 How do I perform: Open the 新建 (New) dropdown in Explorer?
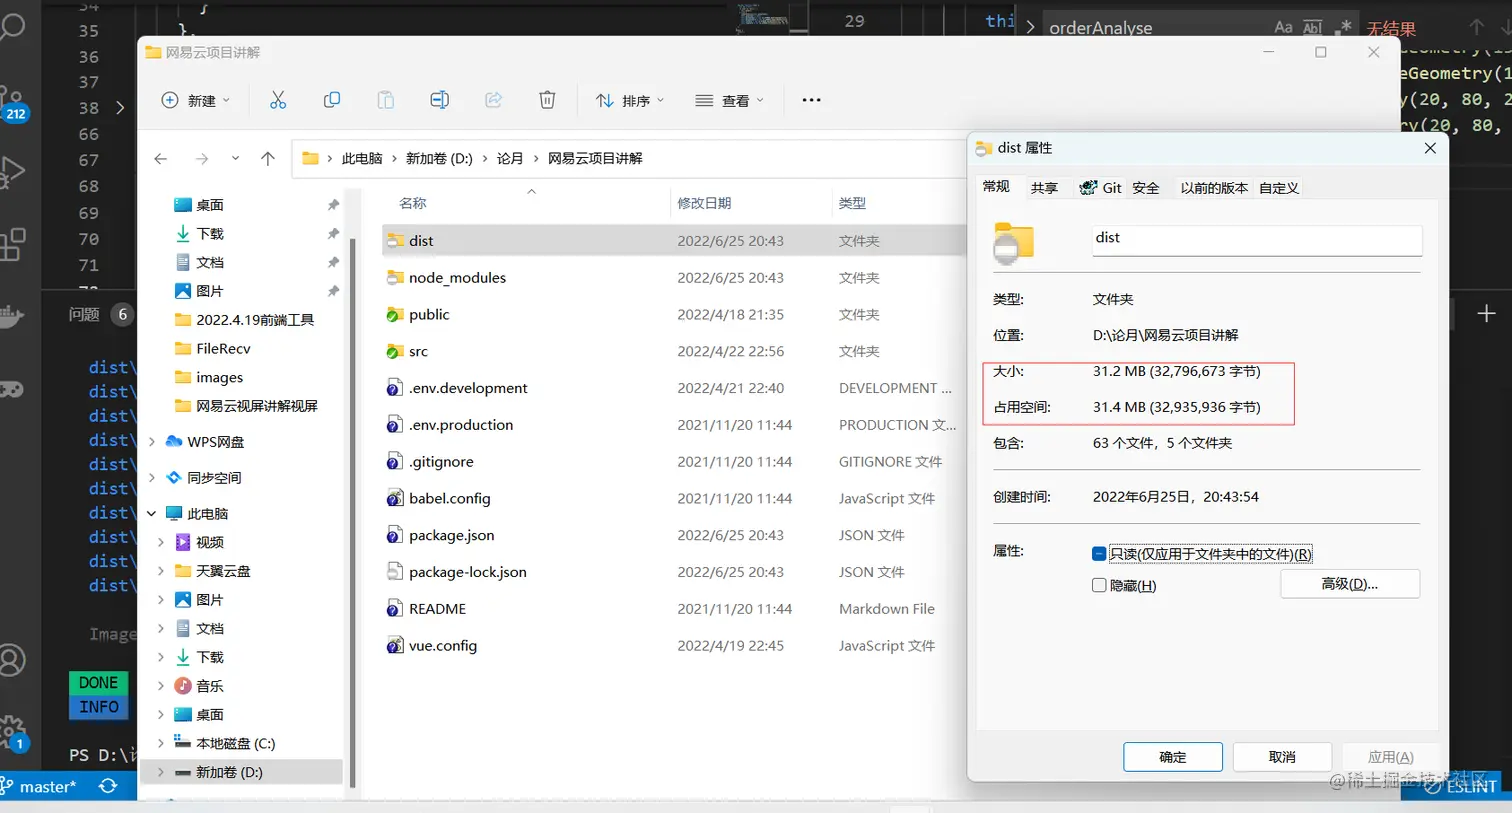tap(196, 100)
